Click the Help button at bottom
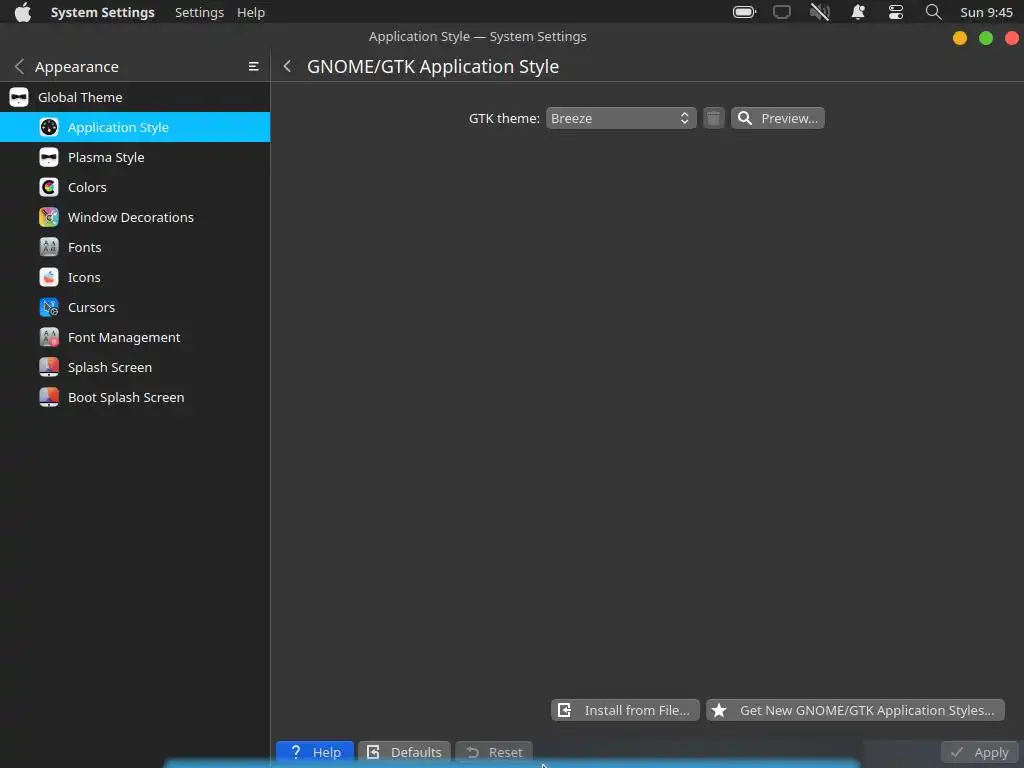The width and height of the screenshot is (1024, 768). [315, 752]
